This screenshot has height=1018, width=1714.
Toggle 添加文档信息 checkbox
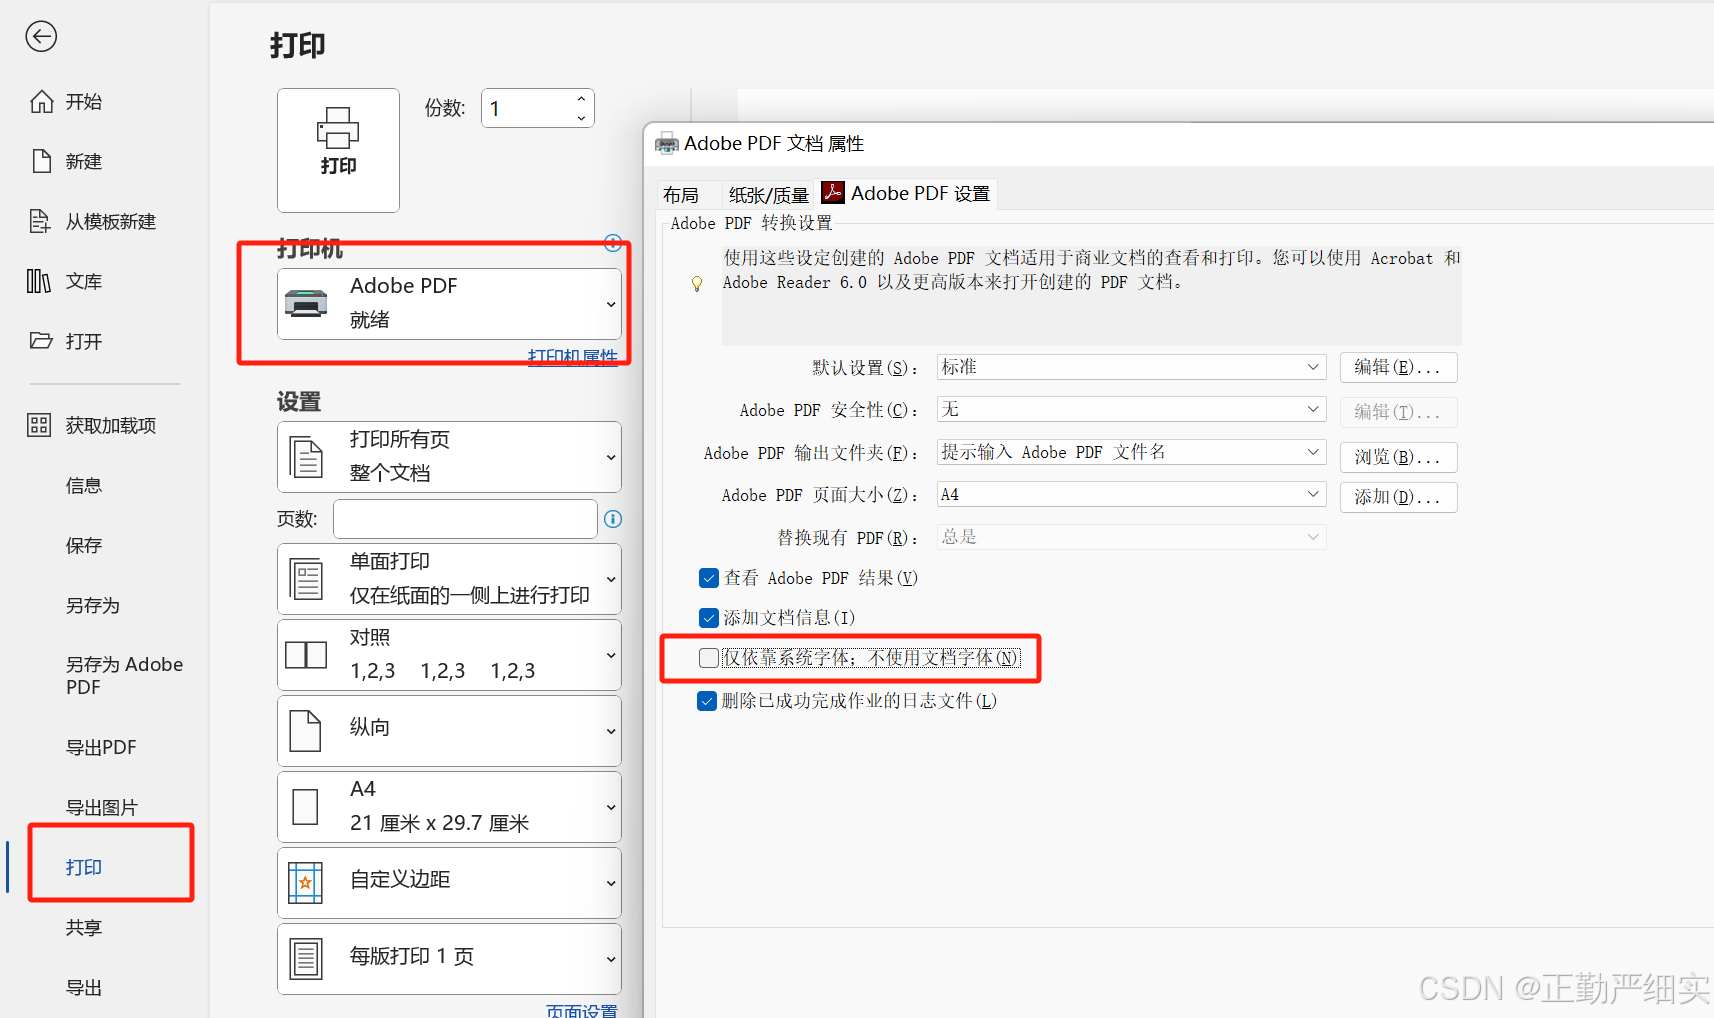coord(709,618)
